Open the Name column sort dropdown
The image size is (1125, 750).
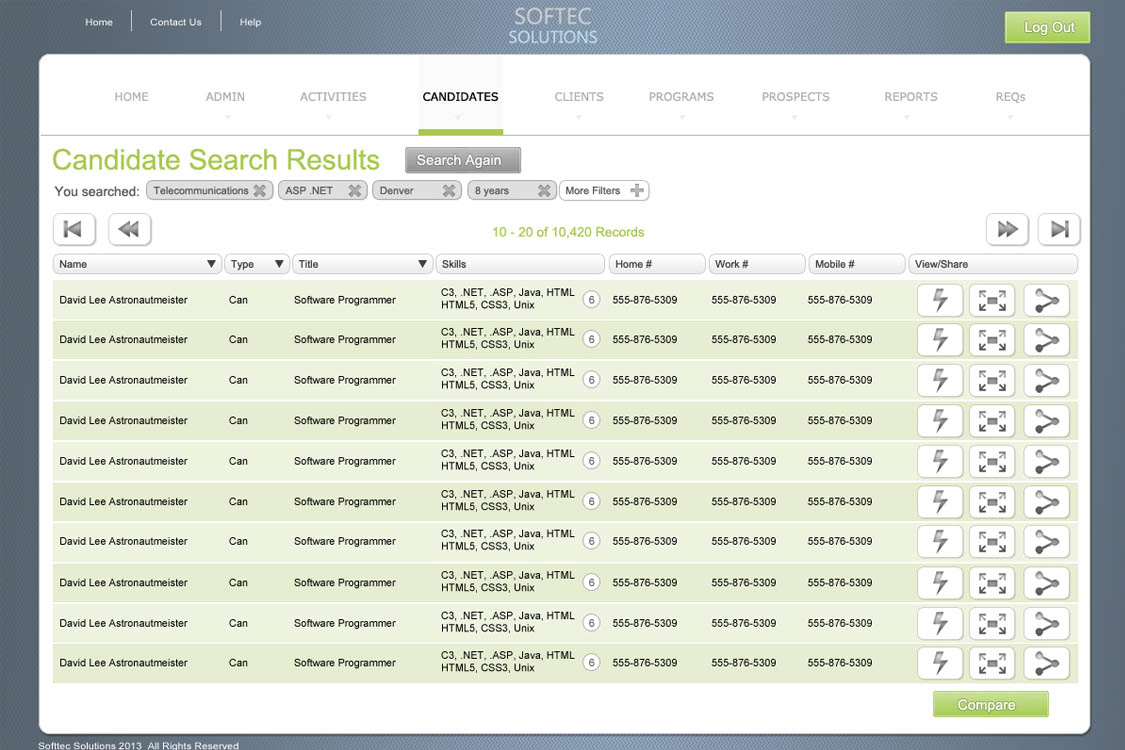click(211, 265)
